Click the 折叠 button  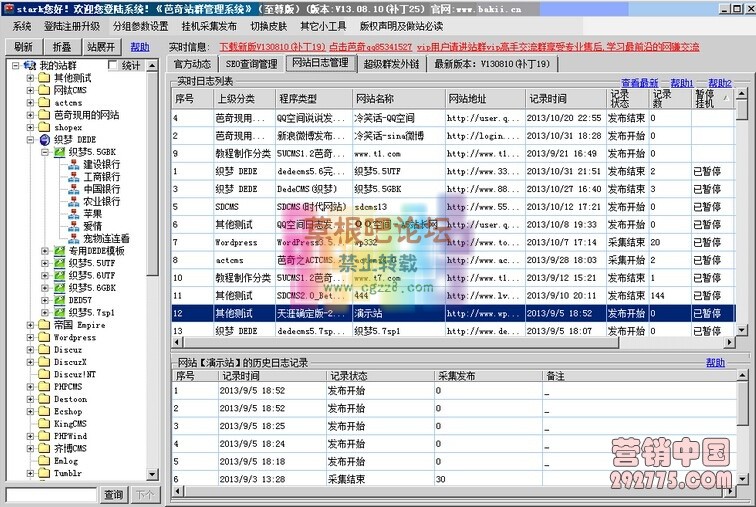pyautogui.click(x=62, y=47)
